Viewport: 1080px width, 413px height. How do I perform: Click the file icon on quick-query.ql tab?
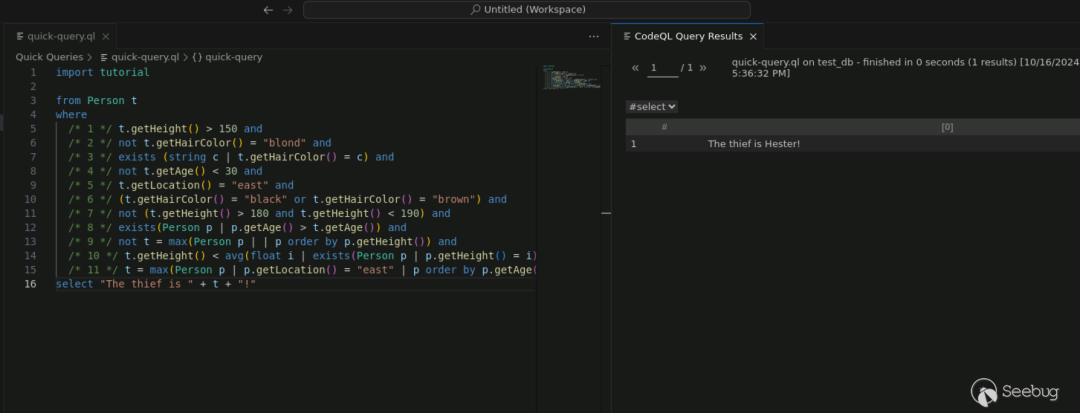pos(20,36)
